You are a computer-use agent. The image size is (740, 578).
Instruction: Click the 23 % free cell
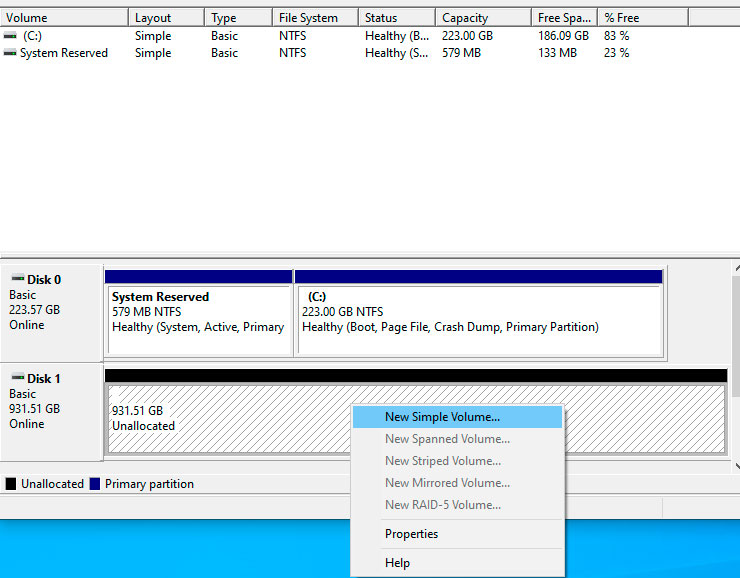[616, 53]
